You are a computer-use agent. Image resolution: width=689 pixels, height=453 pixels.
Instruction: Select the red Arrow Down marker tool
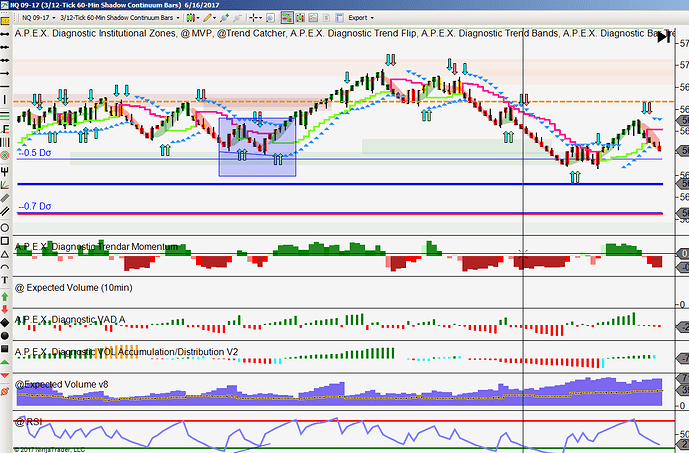pyautogui.click(x=5, y=309)
